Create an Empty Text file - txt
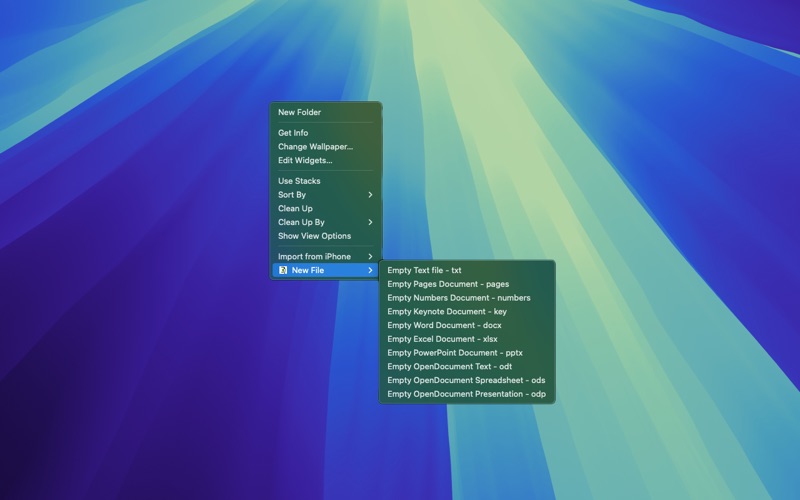The width and height of the screenshot is (800, 500). point(467,270)
